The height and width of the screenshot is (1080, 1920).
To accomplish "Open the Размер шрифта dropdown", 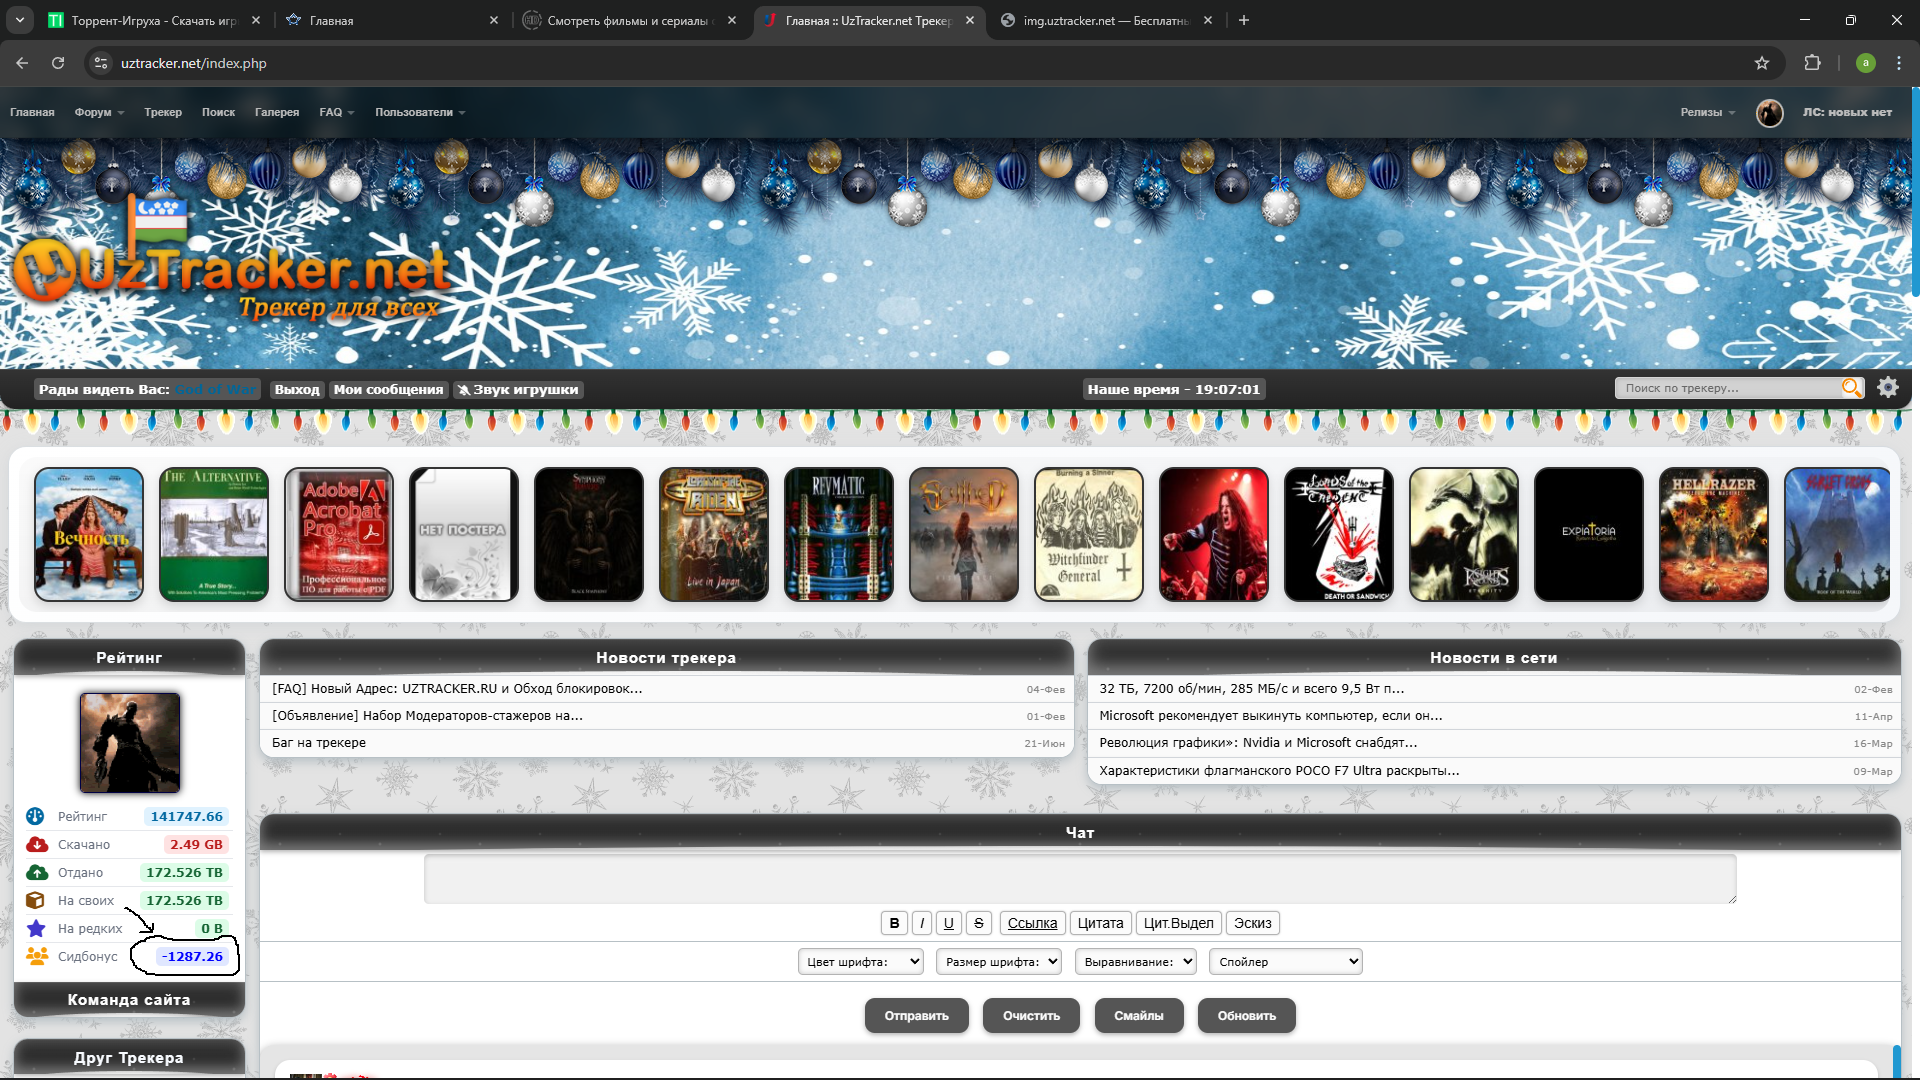I will pos(998,962).
